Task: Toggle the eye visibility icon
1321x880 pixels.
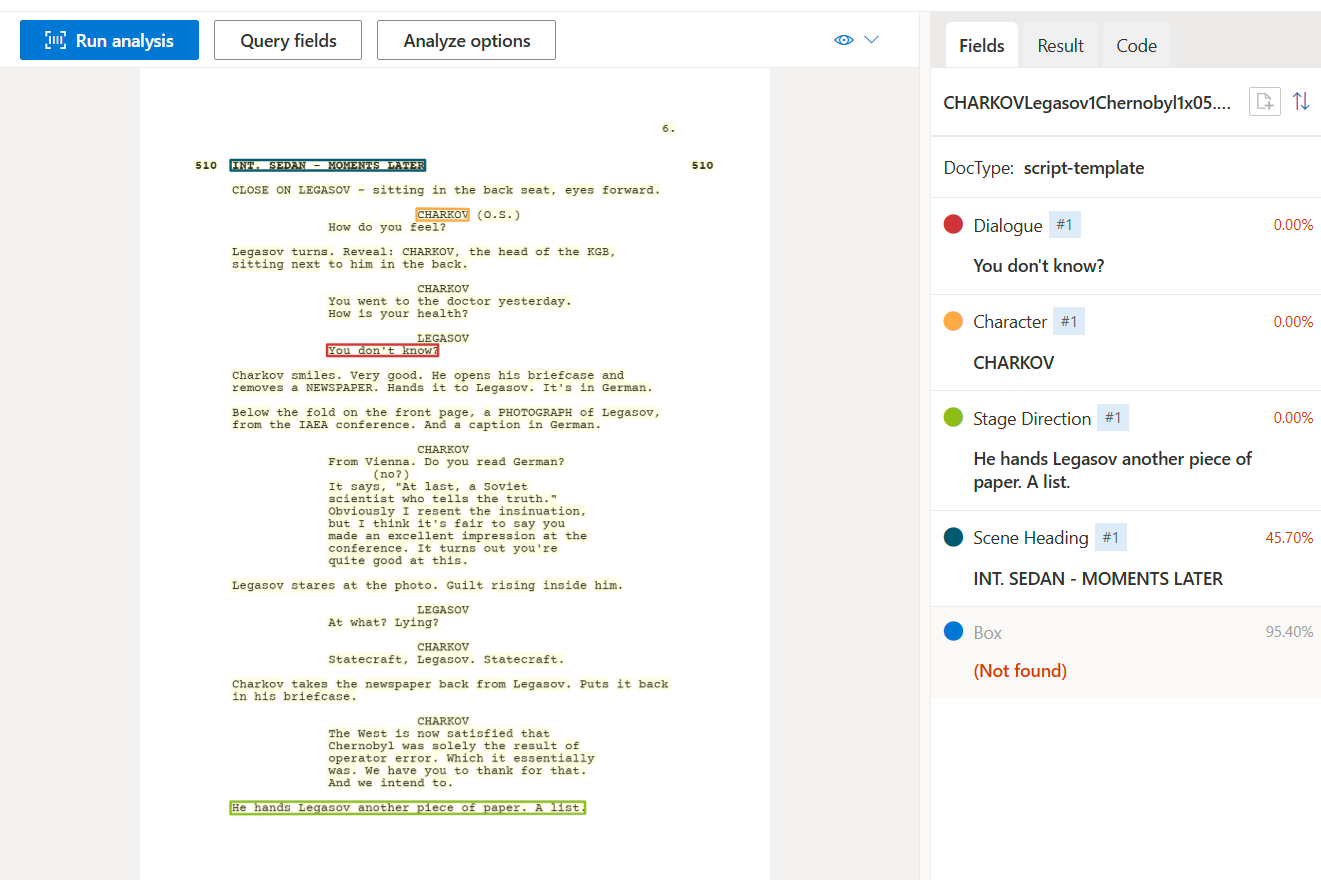Action: (843, 39)
